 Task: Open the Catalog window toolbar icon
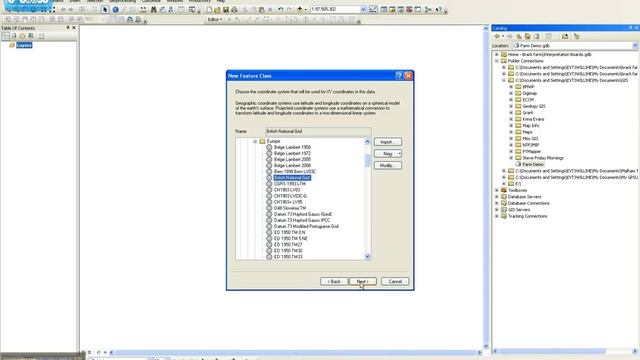pos(392,9)
